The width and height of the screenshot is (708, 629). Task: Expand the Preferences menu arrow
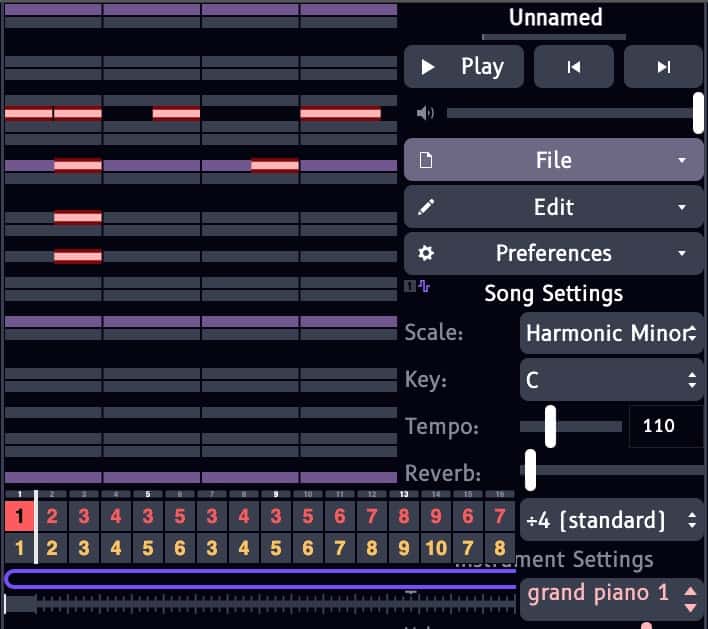(x=682, y=254)
